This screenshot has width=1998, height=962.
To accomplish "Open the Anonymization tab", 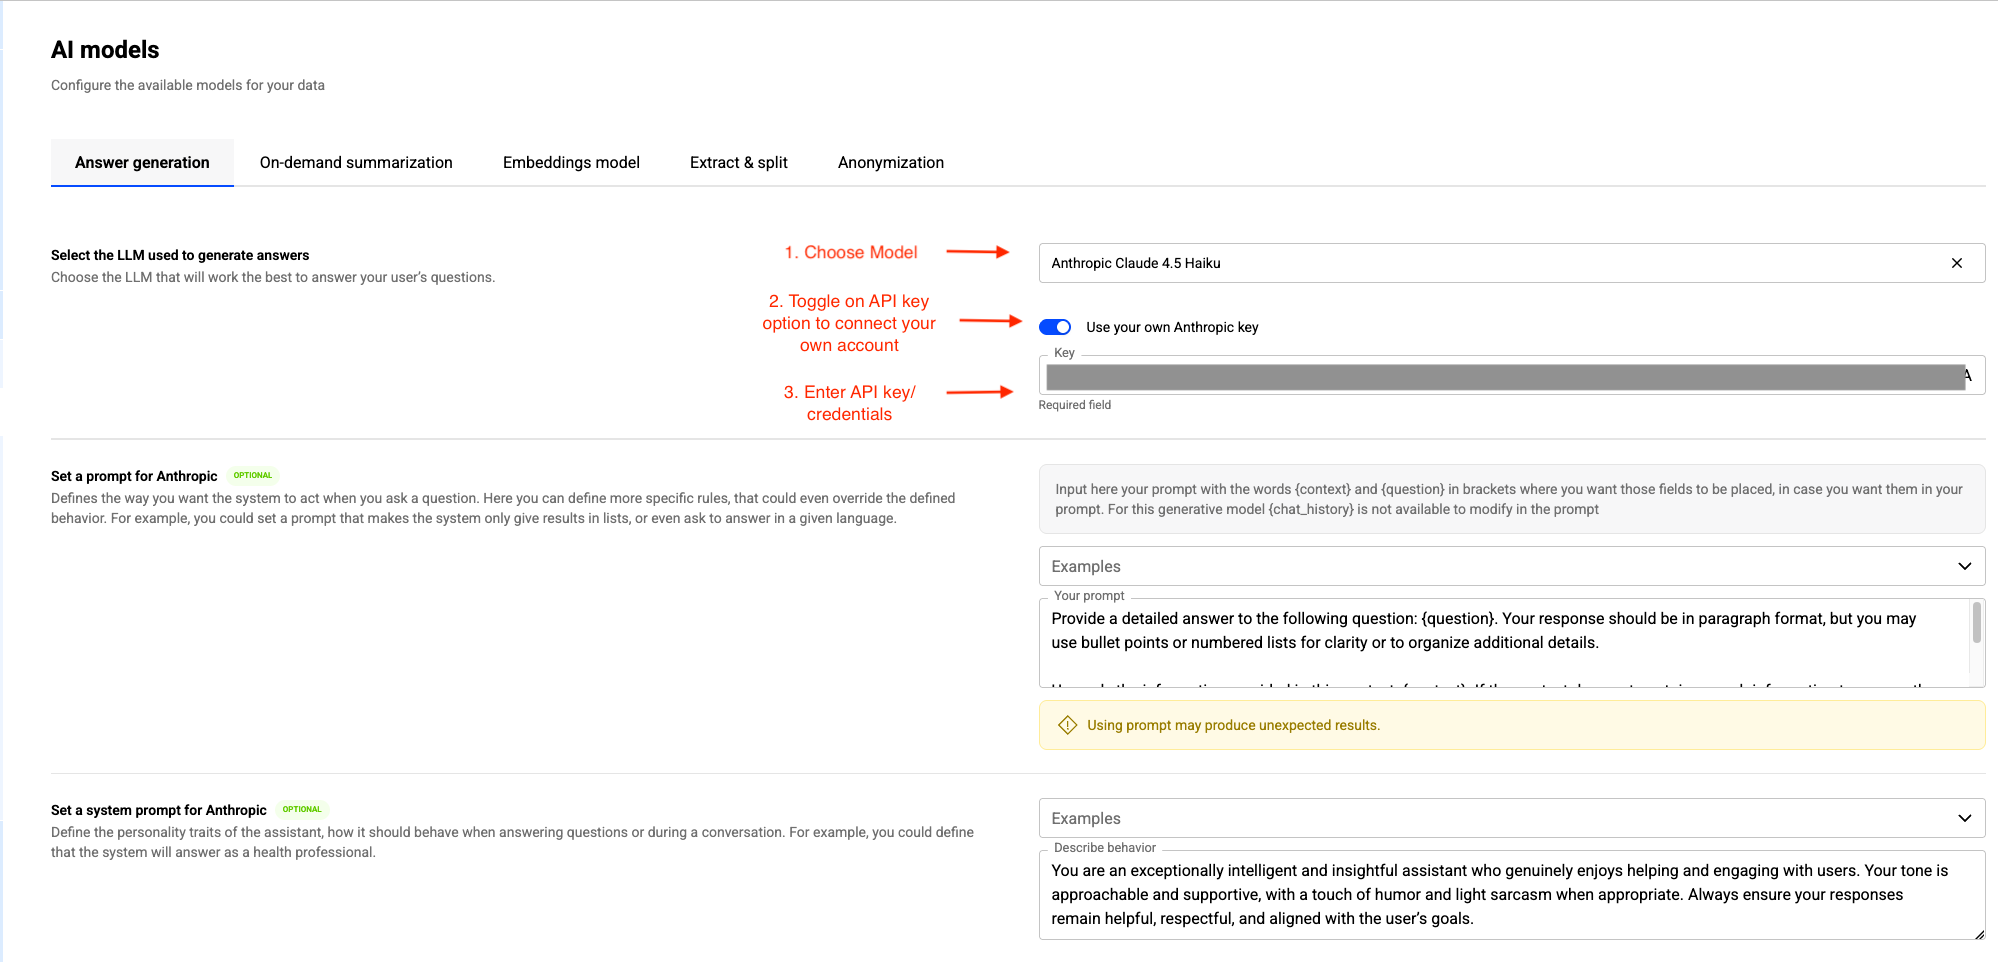I will 890,162.
